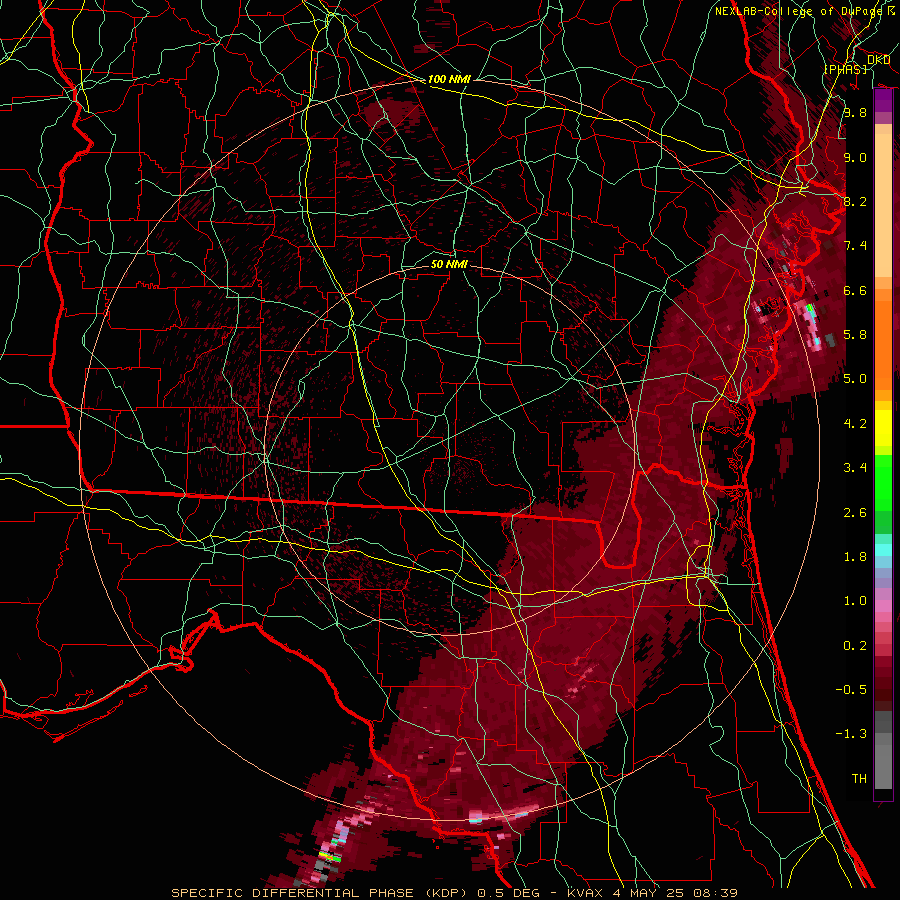
Task: Click the 5.8 value on color scale
Action: tap(855, 335)
